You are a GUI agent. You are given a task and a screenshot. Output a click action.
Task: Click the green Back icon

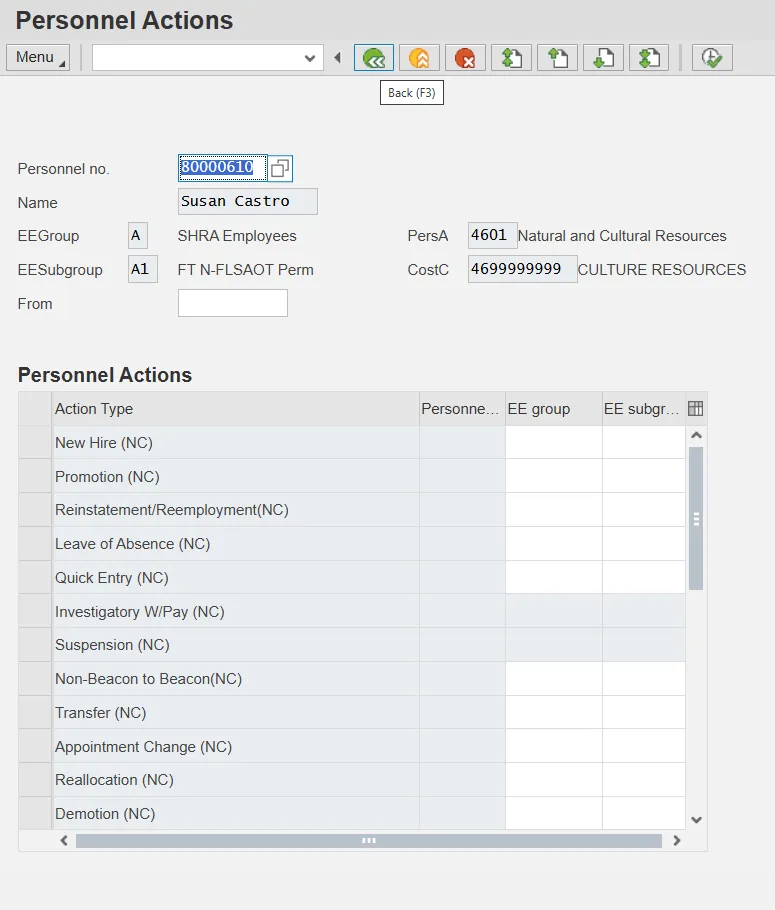374,58
